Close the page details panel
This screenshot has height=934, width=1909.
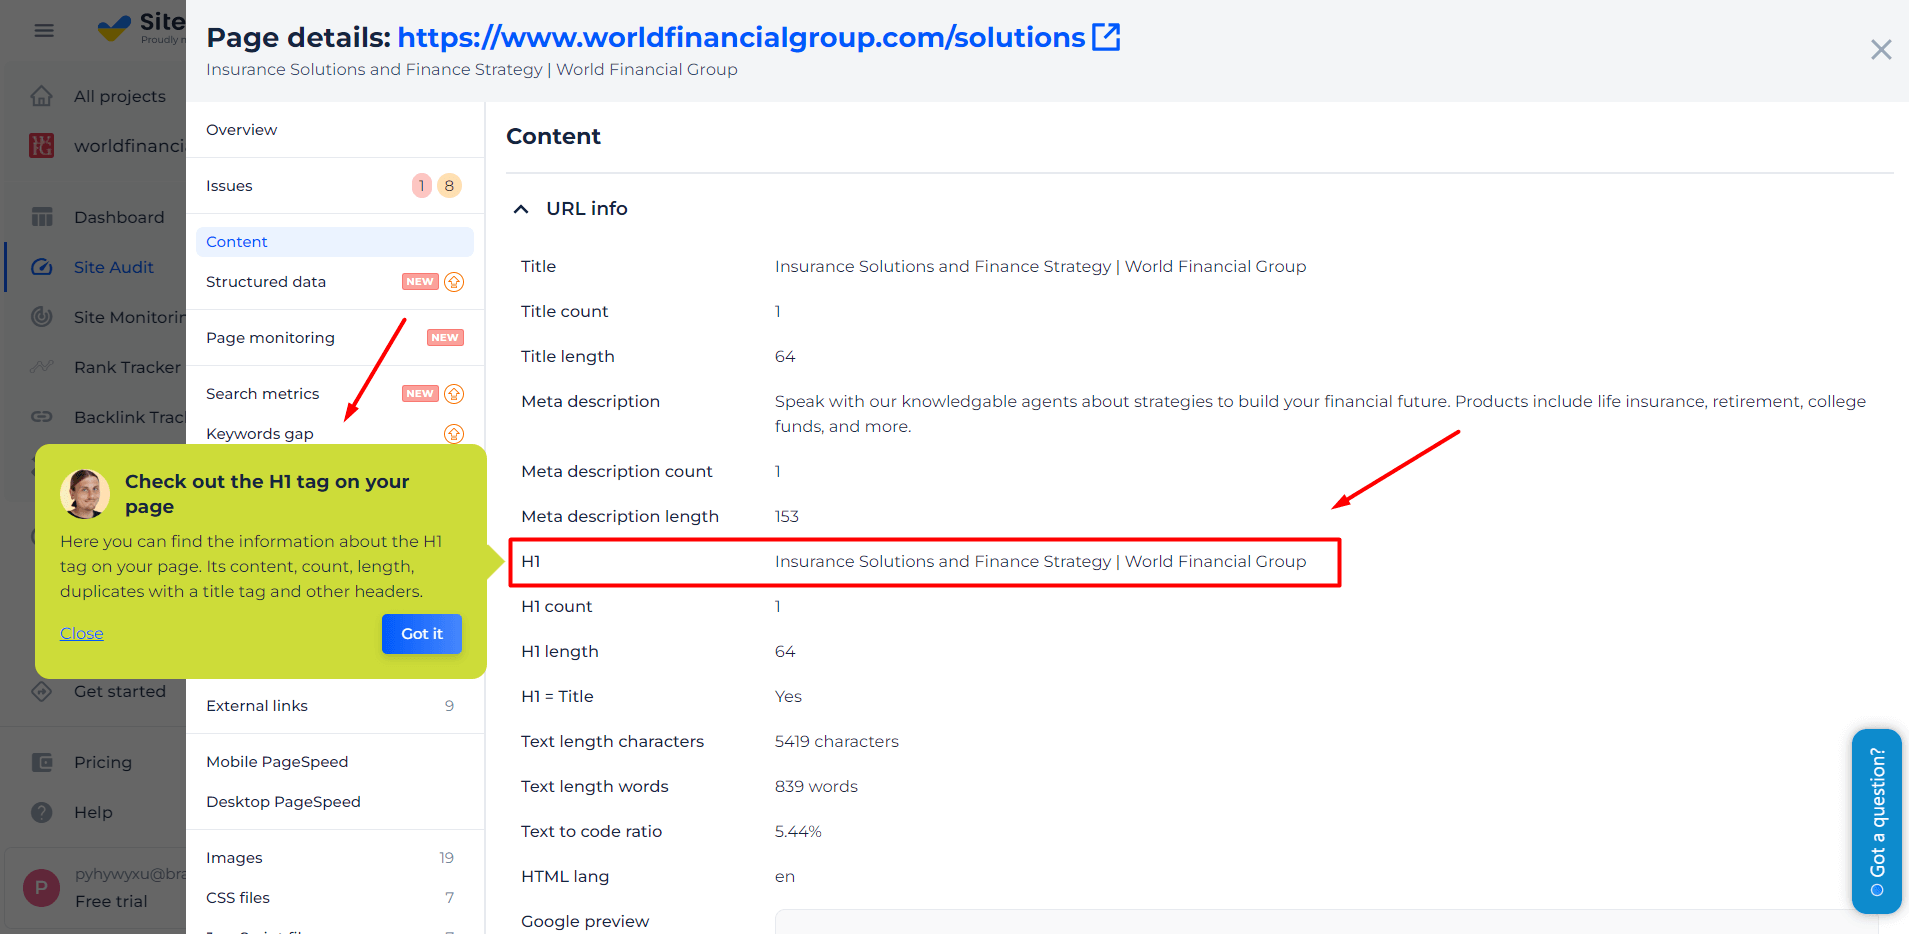1881,49
